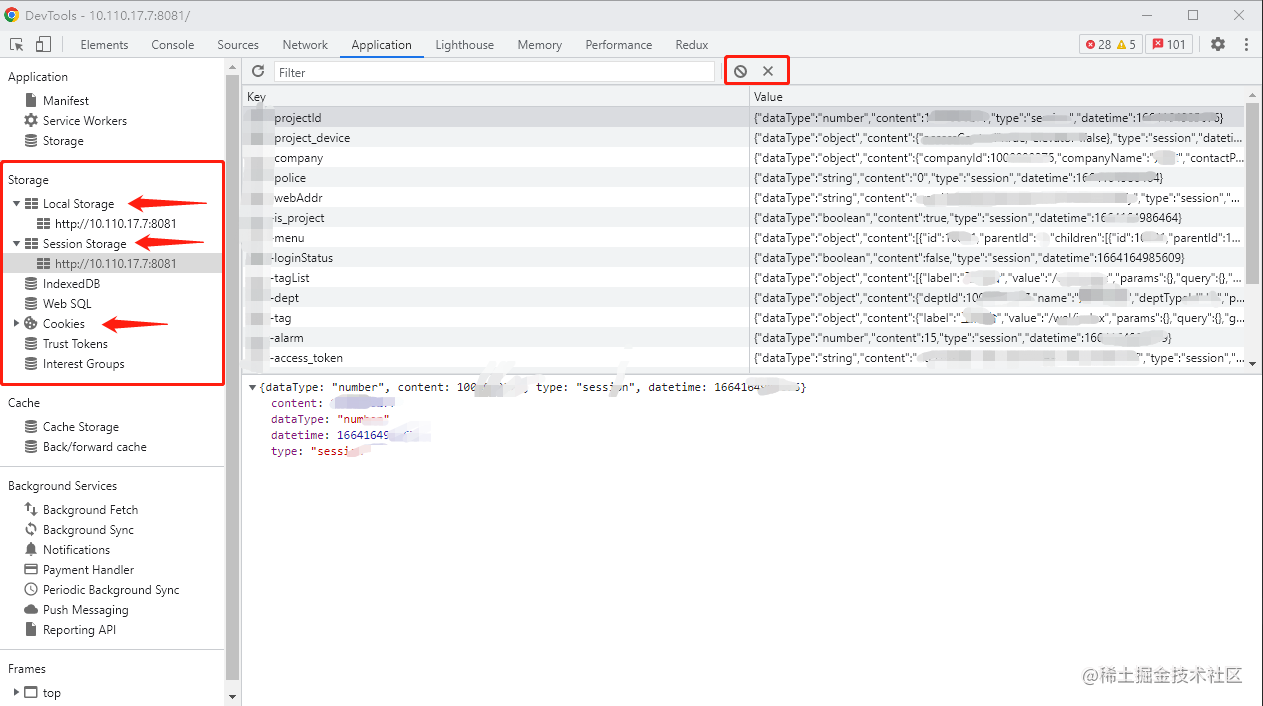Open the Storage overview item
This screenshot has width=1263, height=706.
[x=63, y=141]
